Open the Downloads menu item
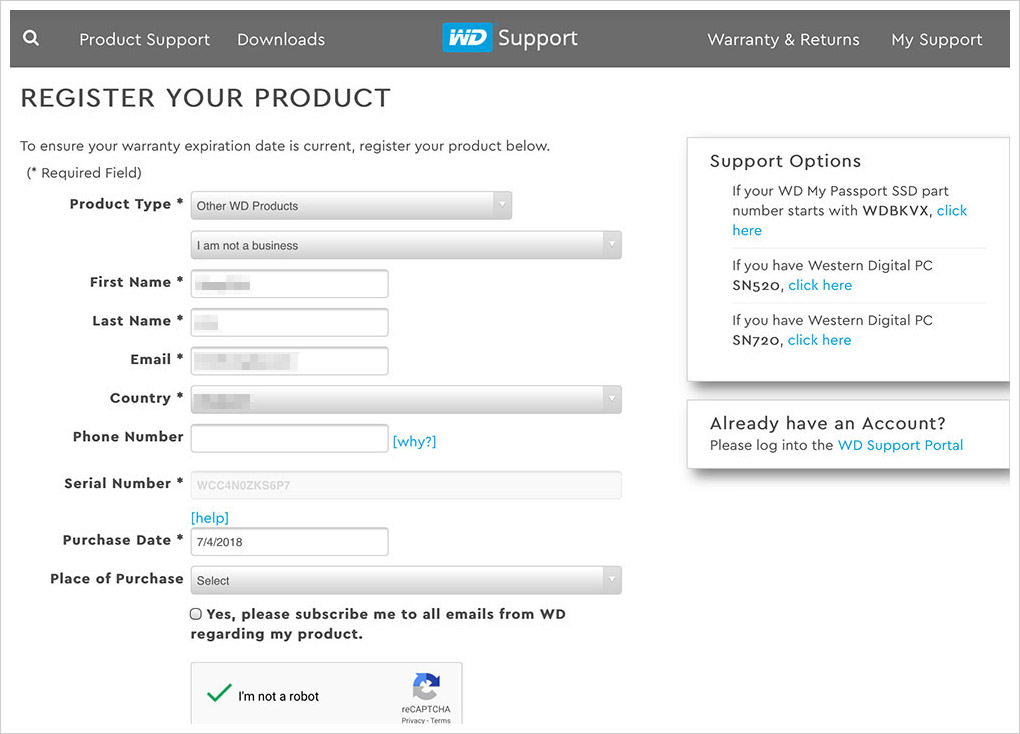The height and width of the screenshot is (734, 1020). pos(281,39)
